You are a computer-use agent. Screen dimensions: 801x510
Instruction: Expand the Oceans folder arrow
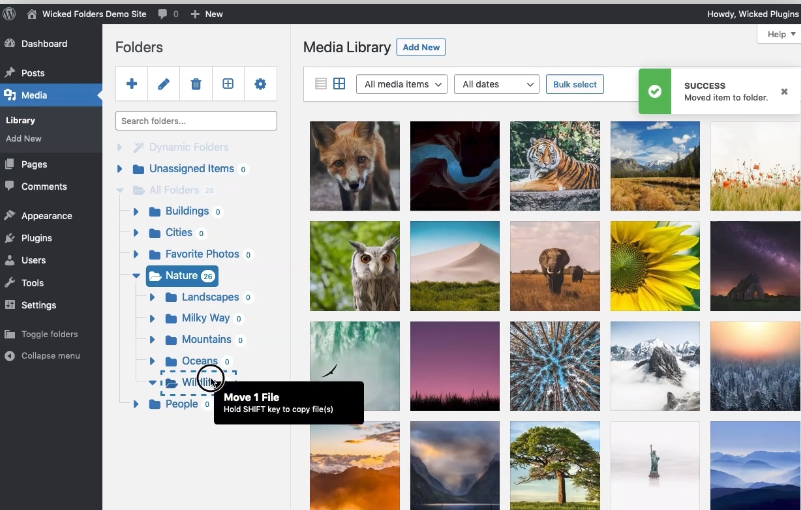coord(152,361)
